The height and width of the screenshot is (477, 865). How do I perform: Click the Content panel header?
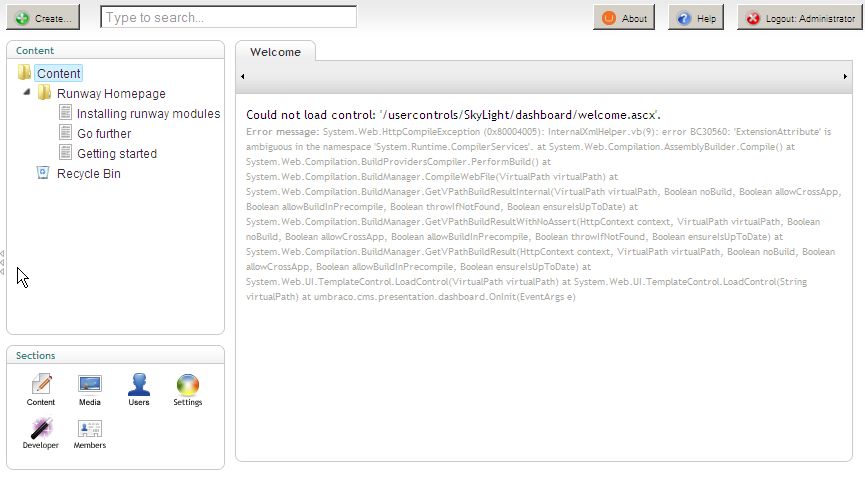pyautogui.click(x=115, y=50)
